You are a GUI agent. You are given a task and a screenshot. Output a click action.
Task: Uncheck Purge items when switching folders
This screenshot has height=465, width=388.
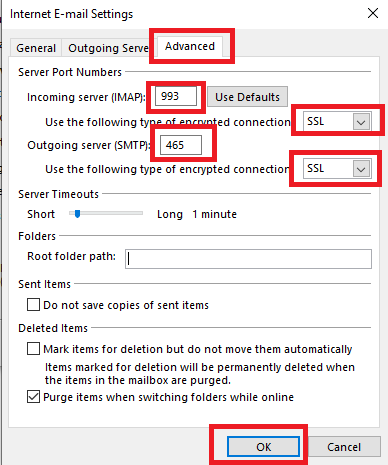point(33,397)
